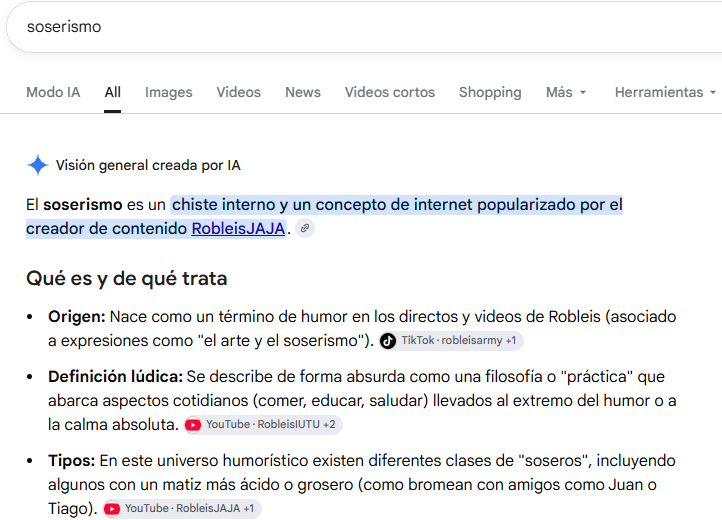This screenshot has height=520, width=722.
Task: Click the Visión general creada por IA label
Action: (x=148, y=165)
